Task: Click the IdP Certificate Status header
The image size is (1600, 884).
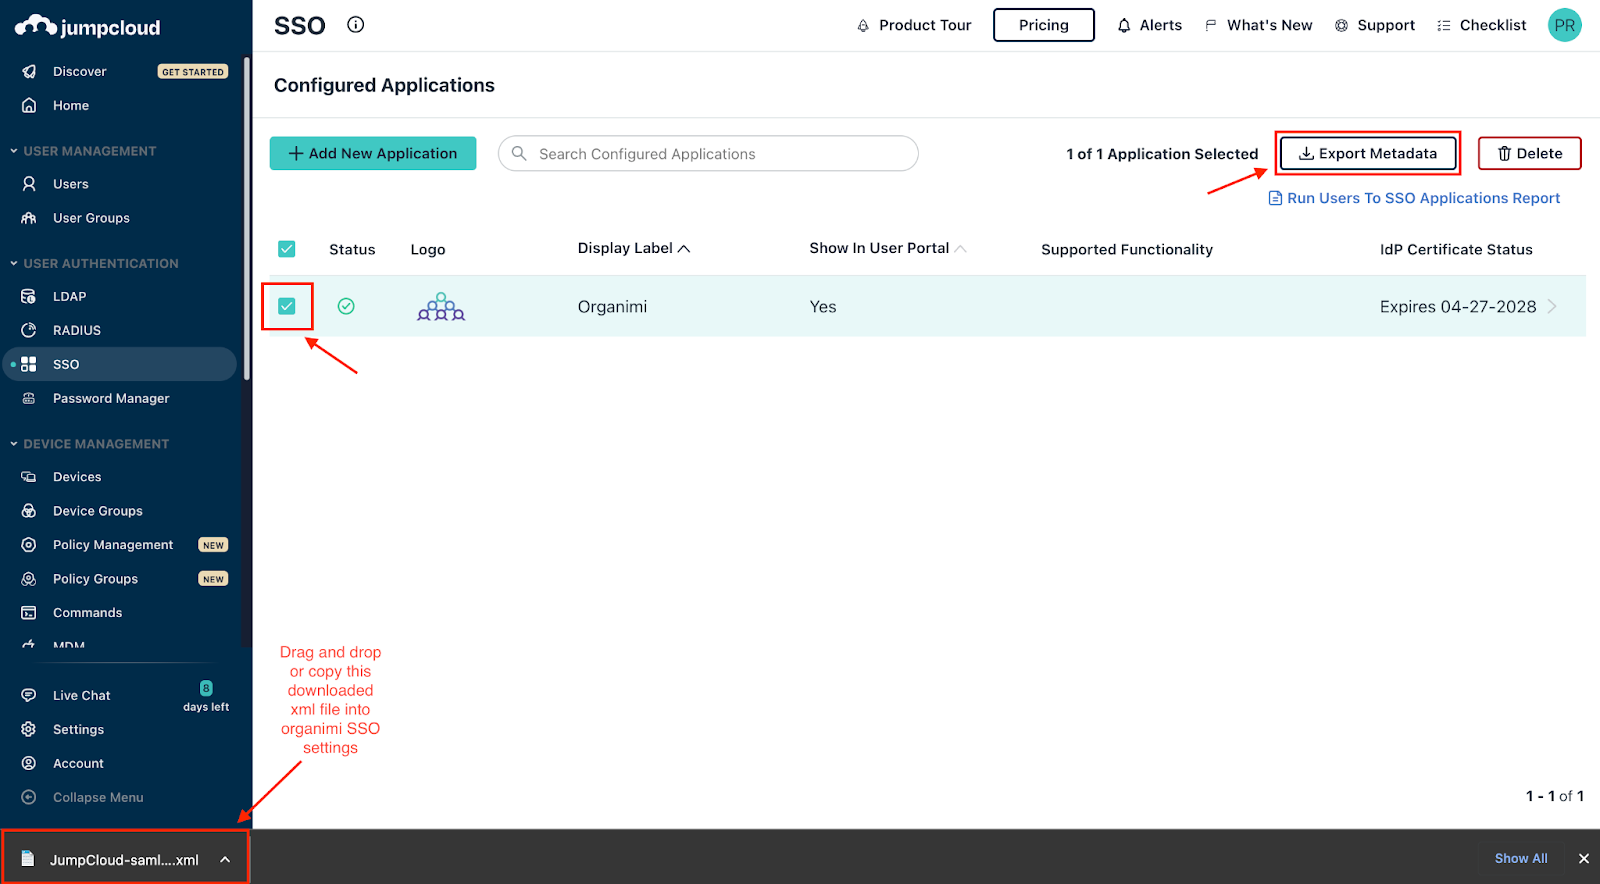Action: pyautogui.click(x=1456, y=249)
